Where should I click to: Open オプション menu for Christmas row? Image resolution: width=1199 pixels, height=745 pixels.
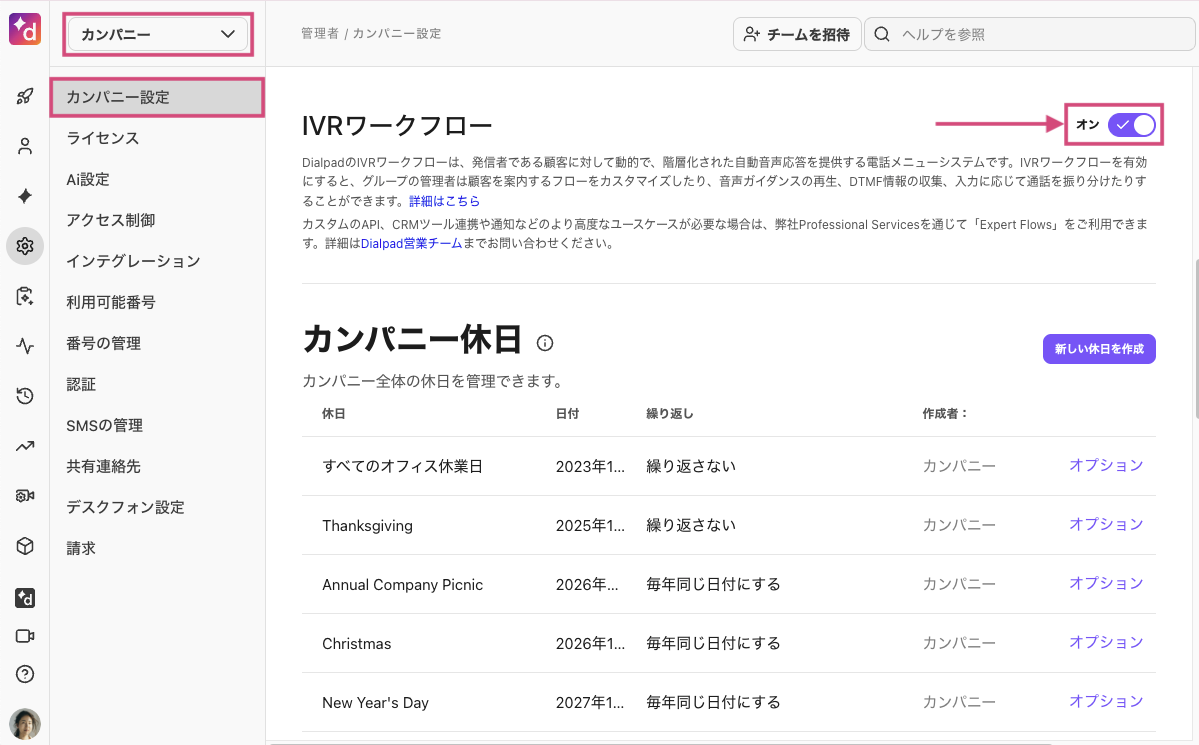click(1105, 642)
